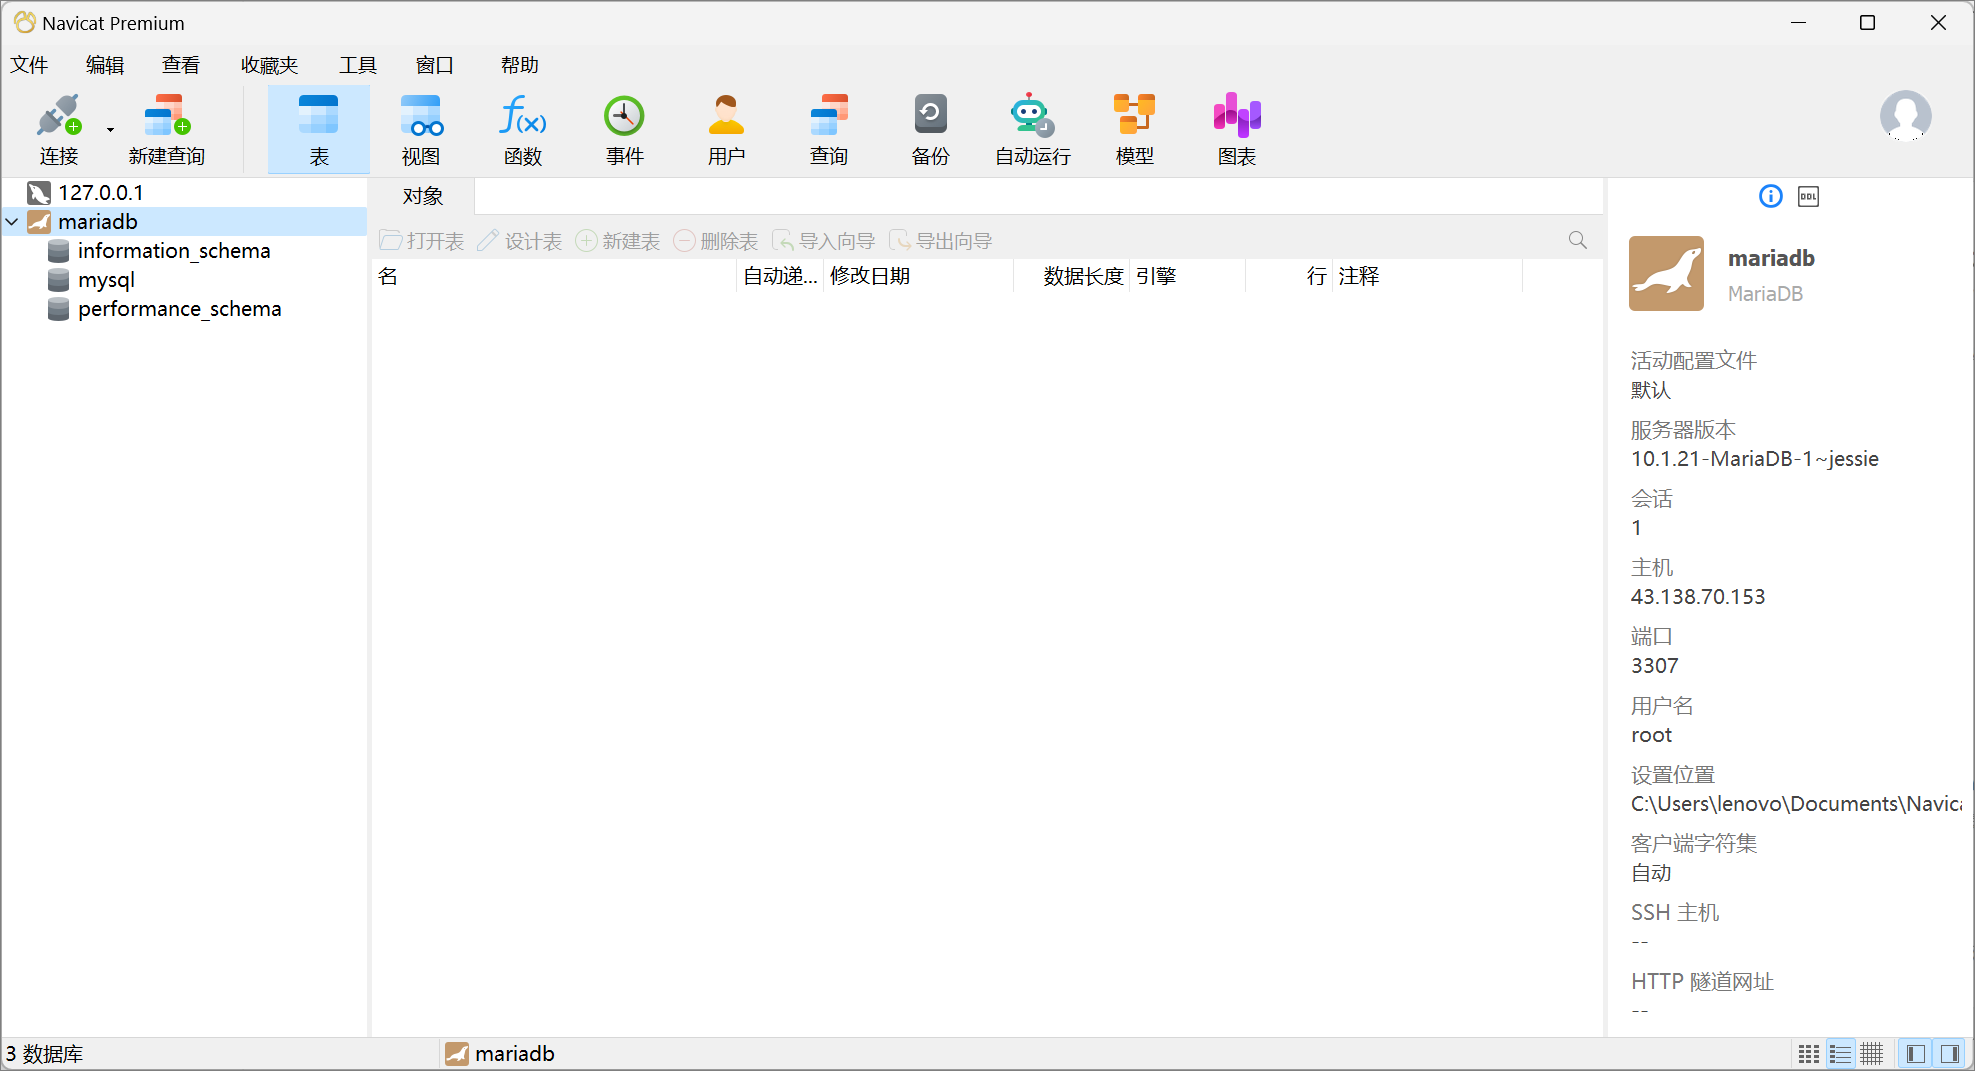Image resolution: width=1975 pixels, height=1071 pixels.
Task: Switch to list view mode
Action: coord(1841,1054)
